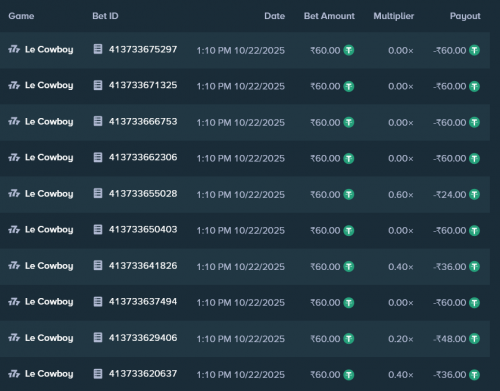Select 0.00× multiplier for bet 413733662306
This screenshot has width=500, height=391.
(x=401, y=159)
